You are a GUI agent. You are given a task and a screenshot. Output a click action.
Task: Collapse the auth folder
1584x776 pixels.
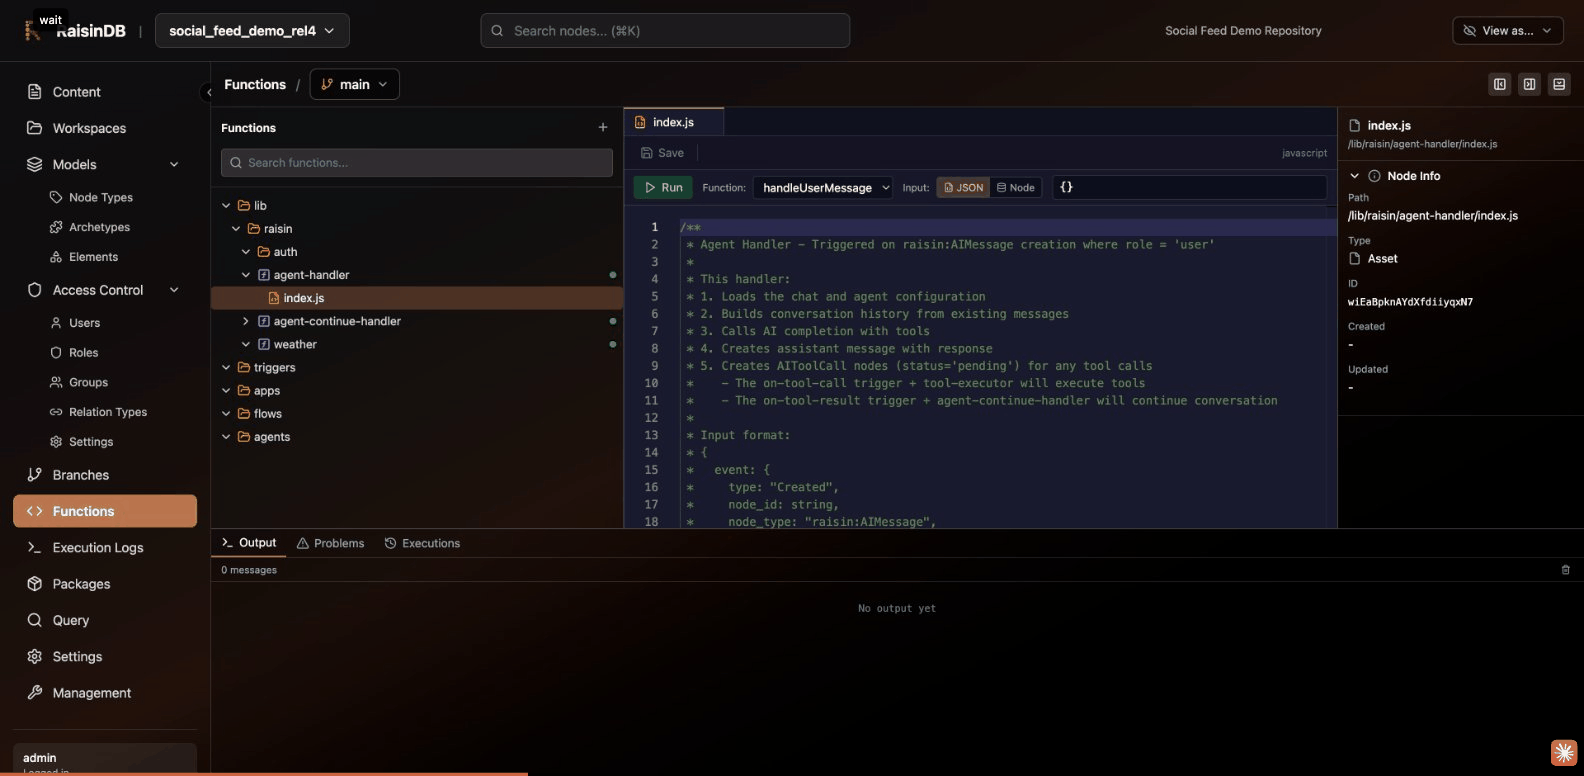pos(246,252)
